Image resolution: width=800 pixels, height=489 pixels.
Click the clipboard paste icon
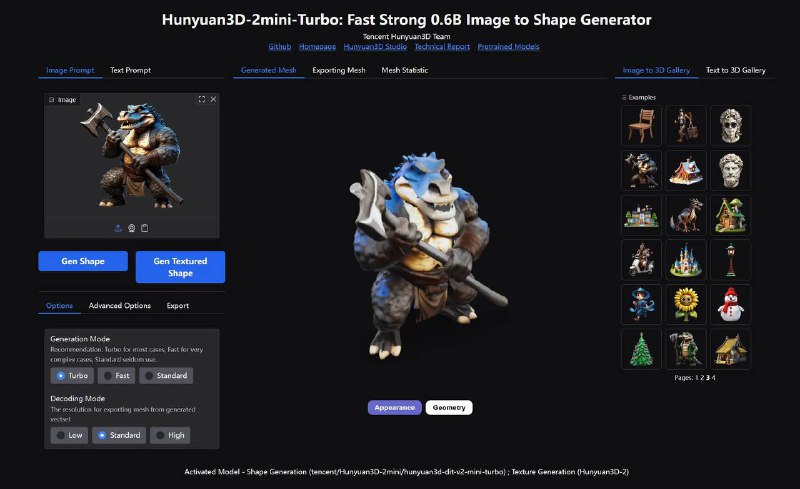145,228
